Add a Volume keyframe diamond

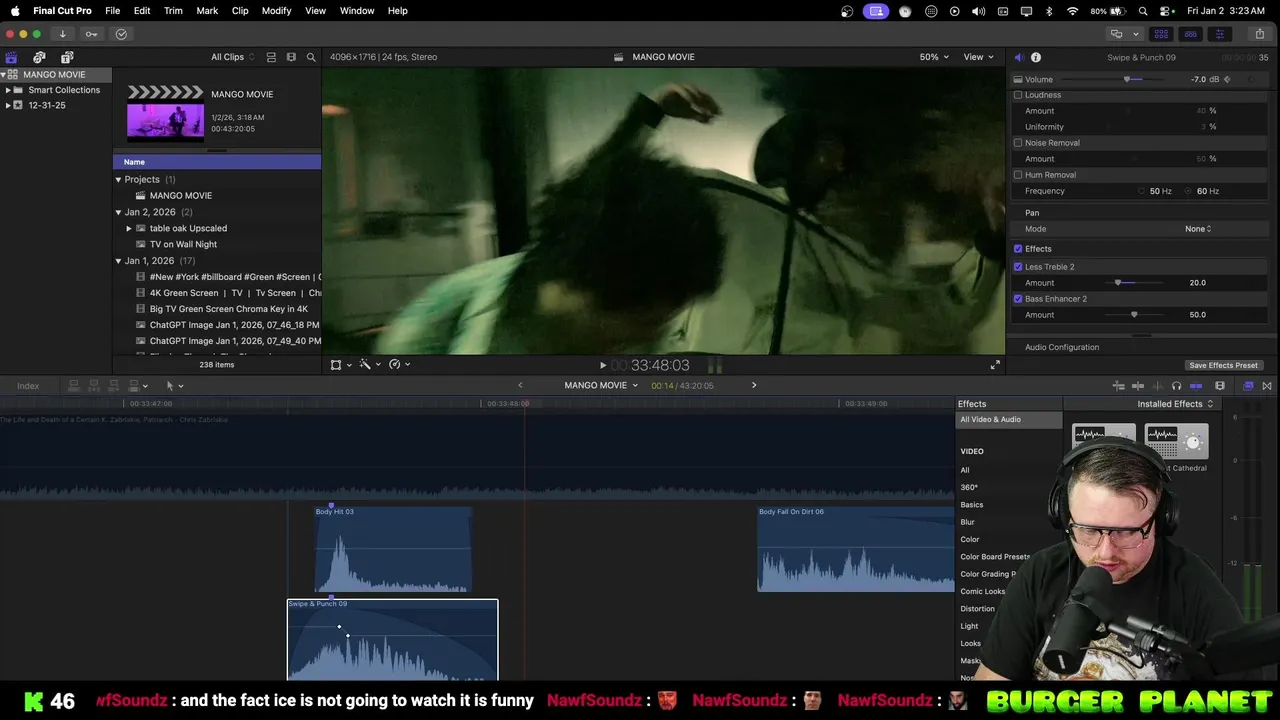[x=1227, y=79]
